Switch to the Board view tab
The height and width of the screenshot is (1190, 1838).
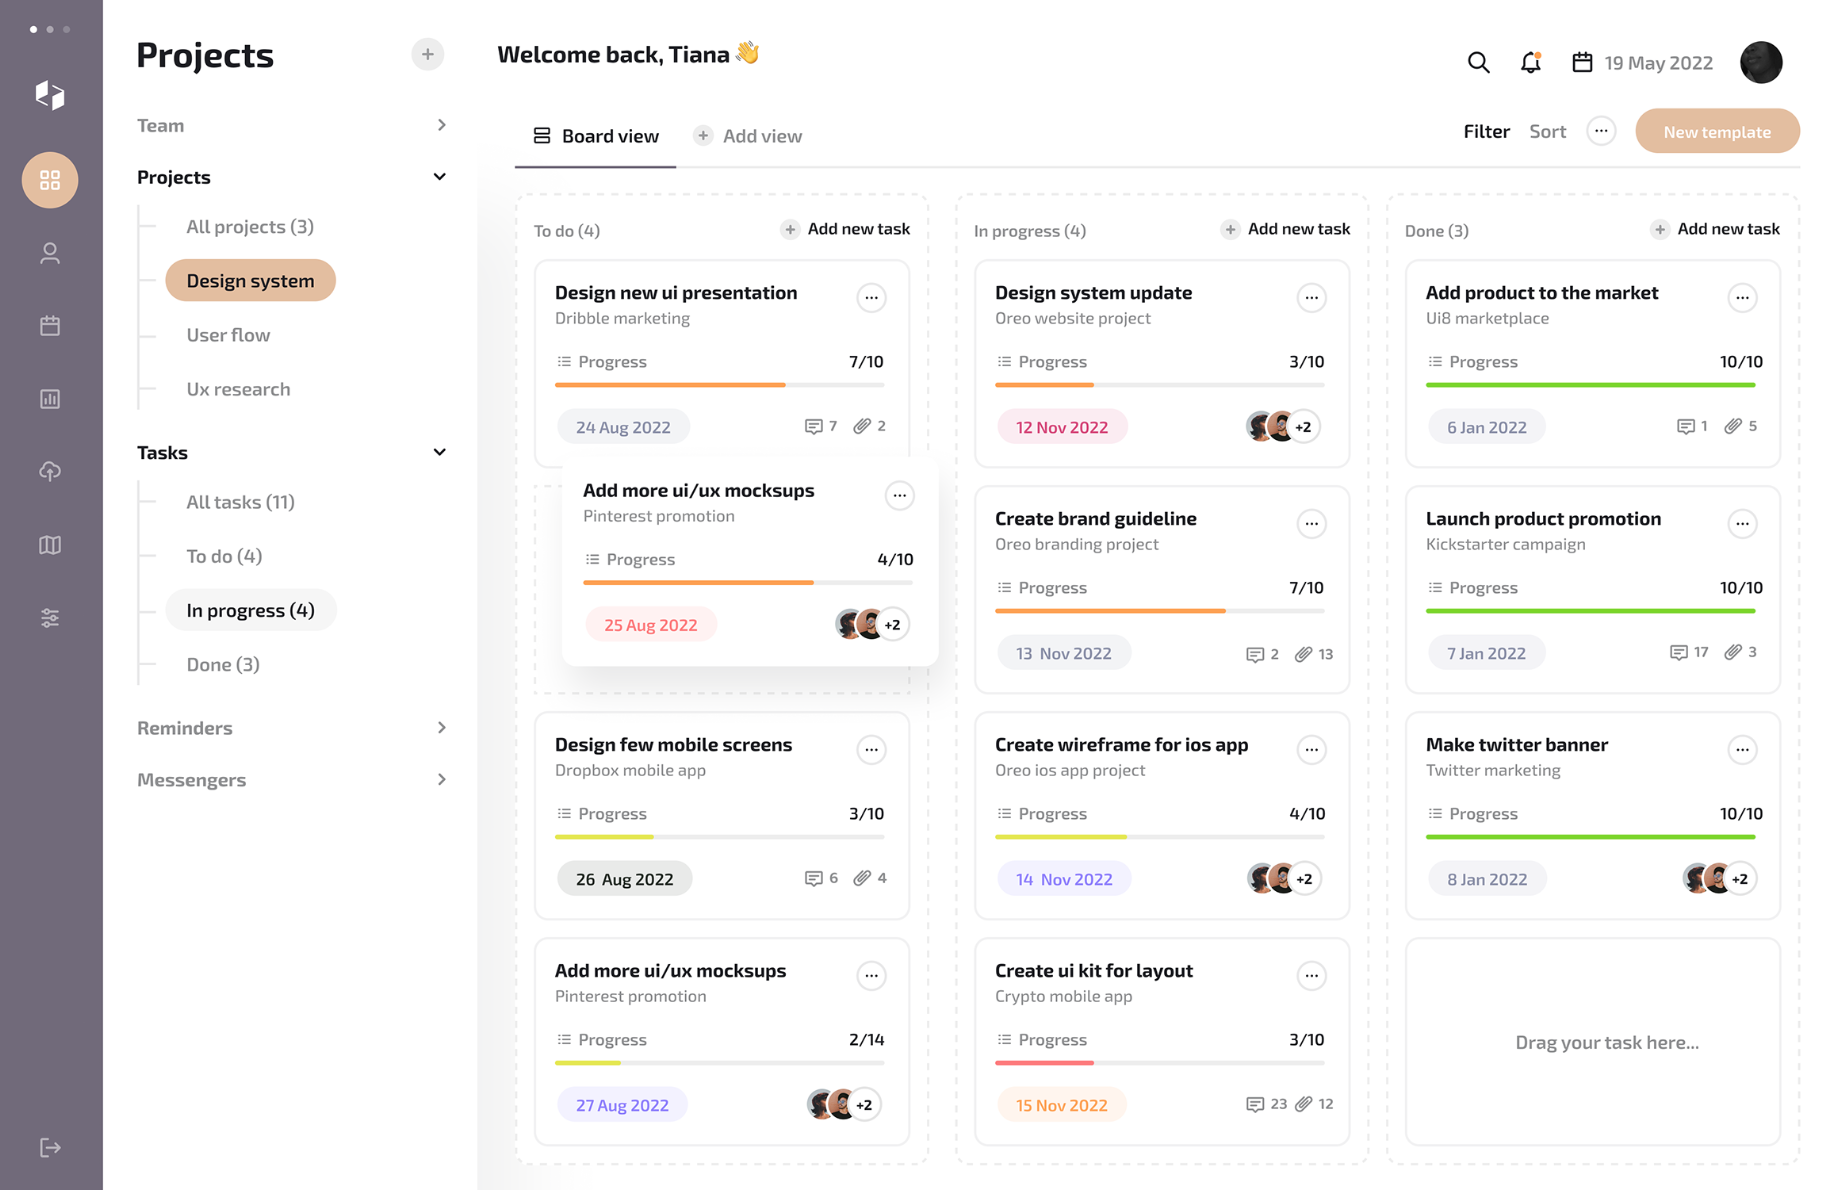tap(596, 136)
